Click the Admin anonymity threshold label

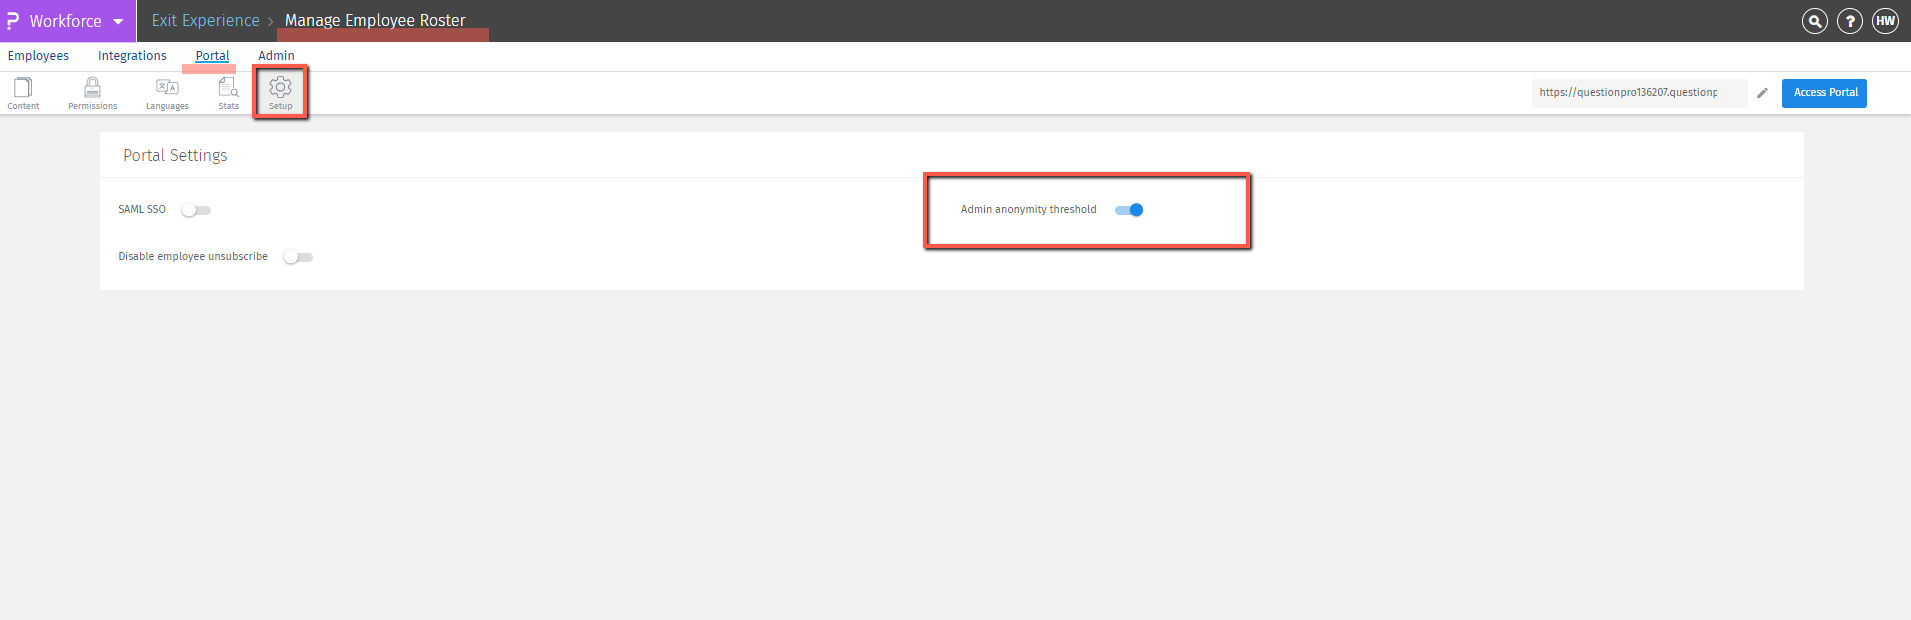pyautogui.click(x=1028, y=210)
